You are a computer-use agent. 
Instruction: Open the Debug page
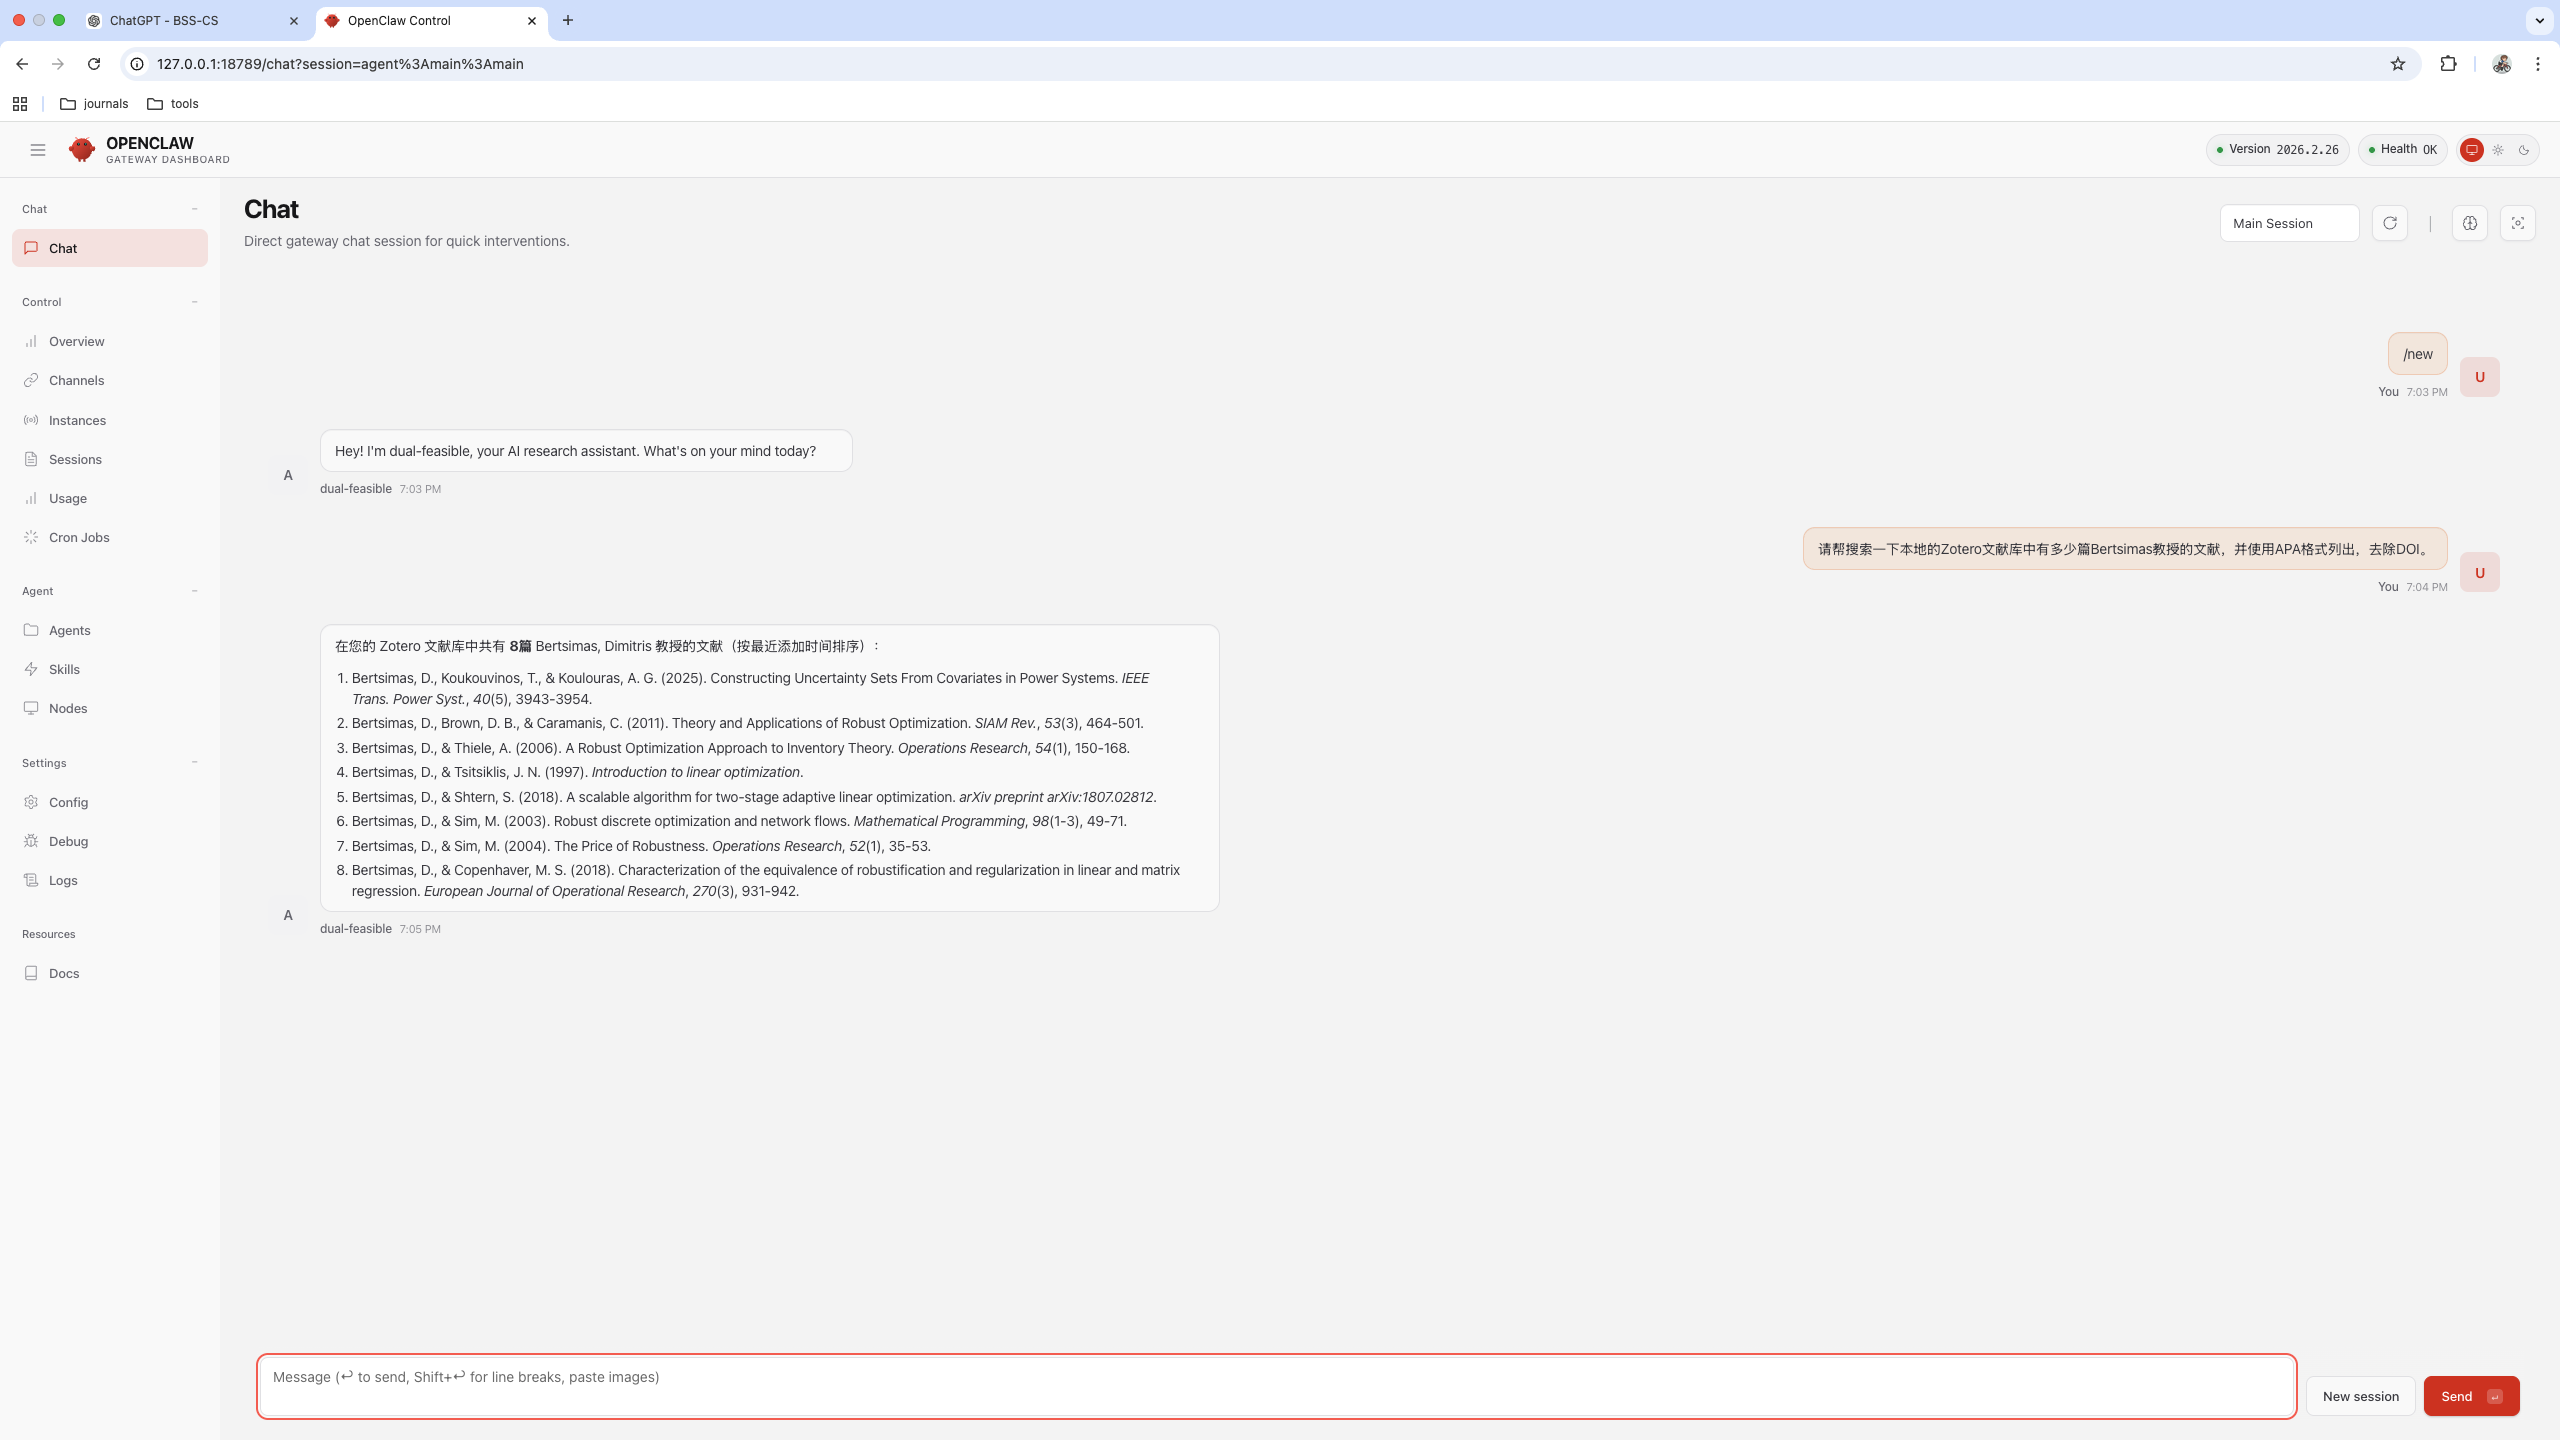tap(68, 841)
